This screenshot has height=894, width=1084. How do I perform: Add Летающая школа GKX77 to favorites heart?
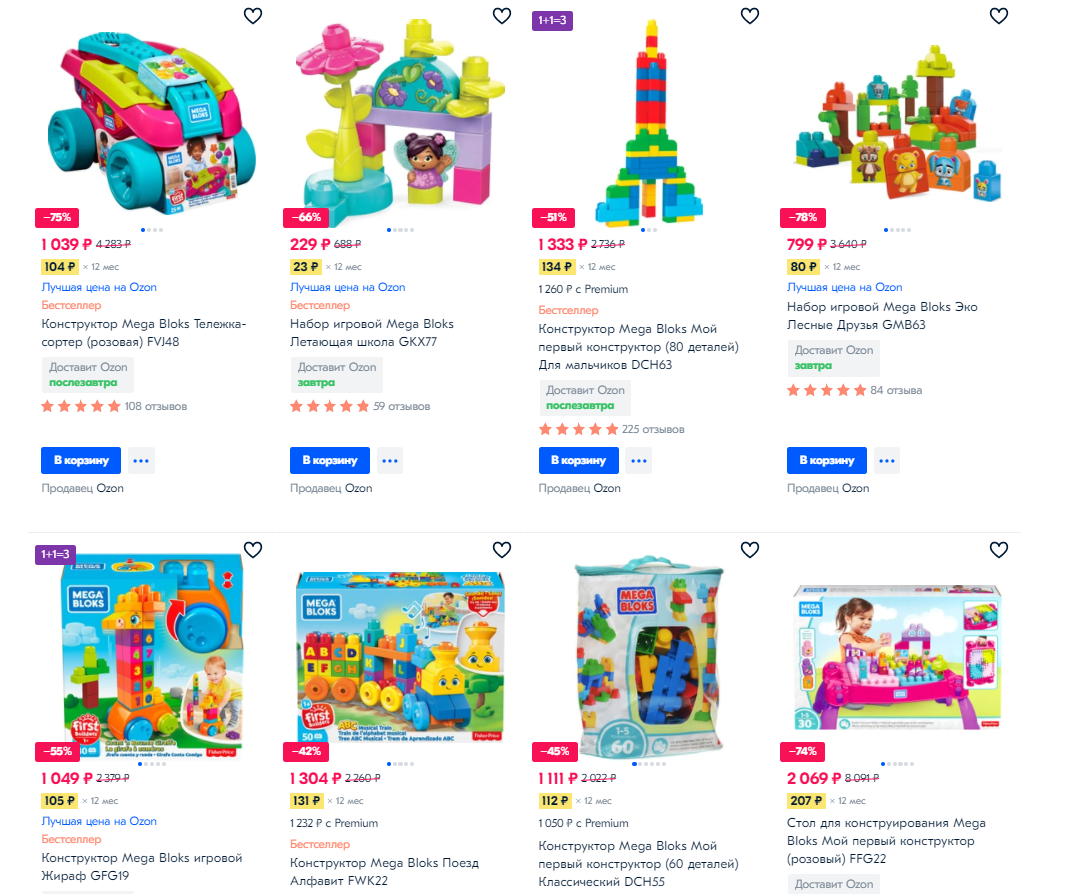pyautogui.click(x=502, y=15)
